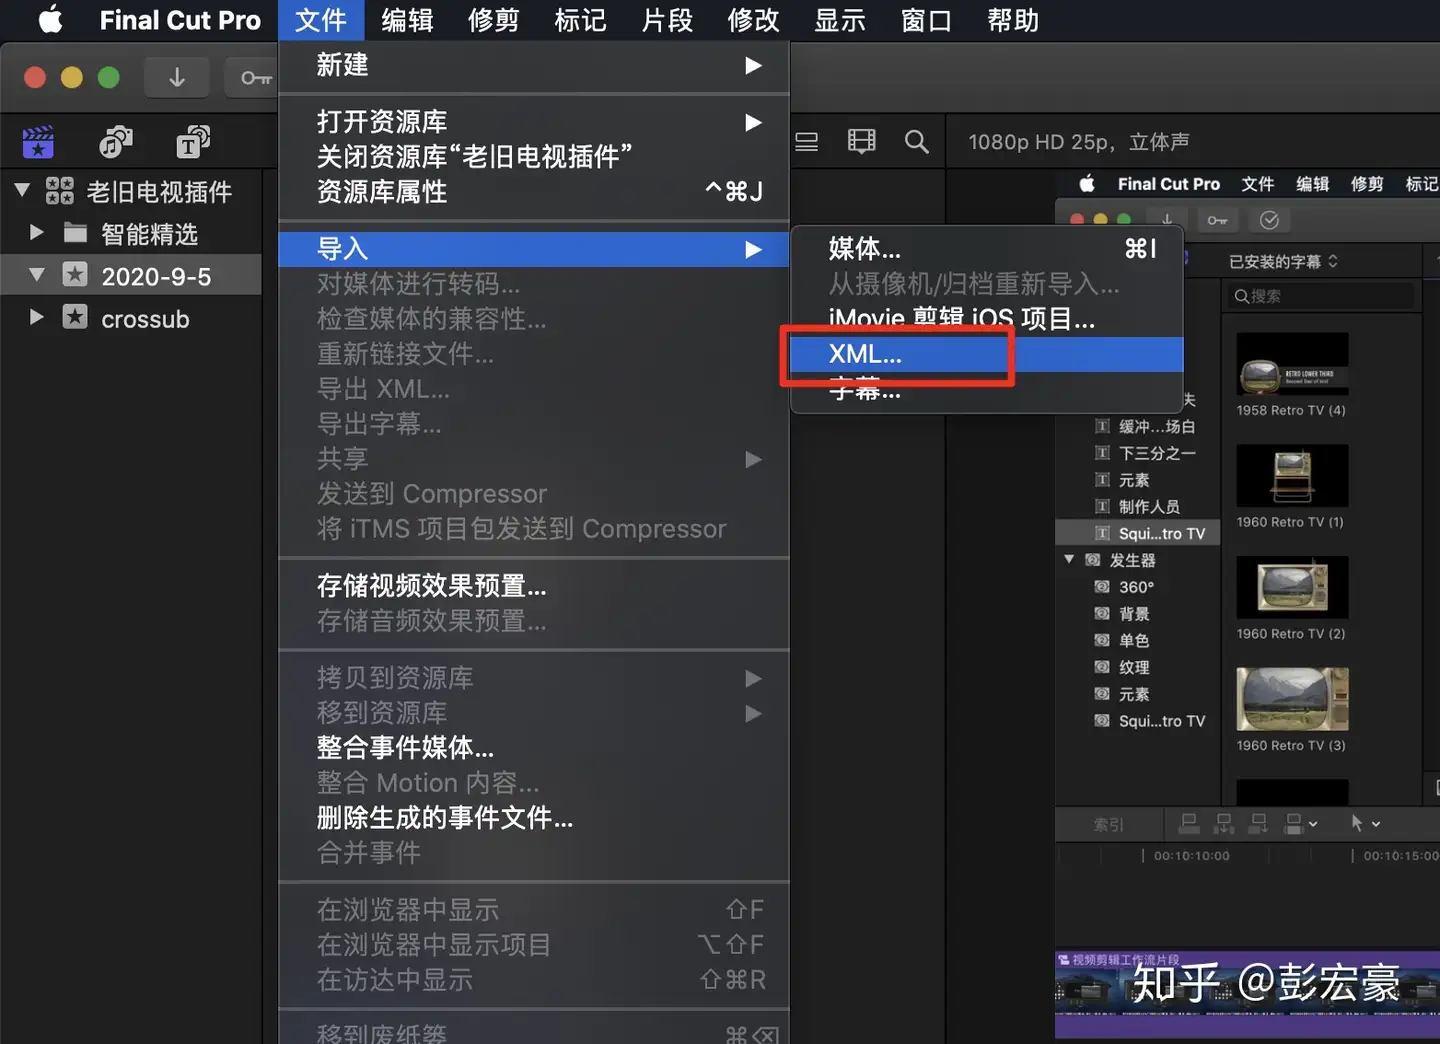Open the 片段 menu

point(667,20)
